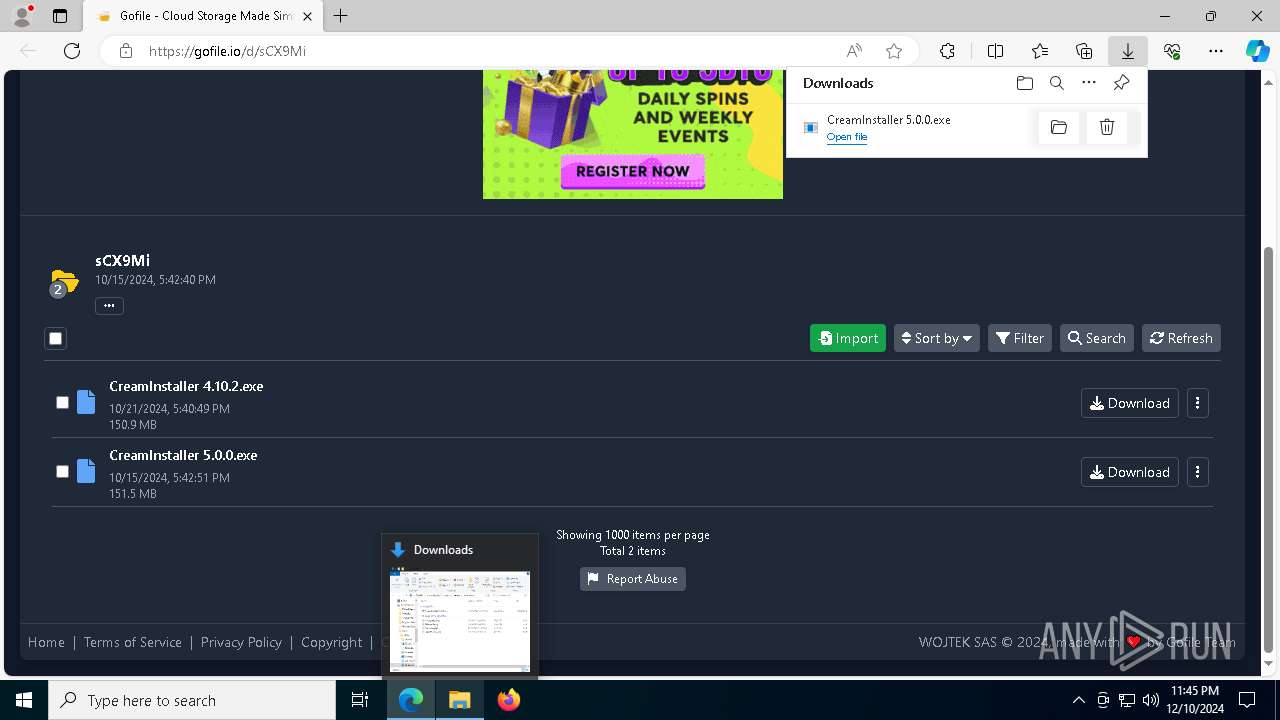The image size is (1280, 720).
Task: Expand the Sort by dropdown
Action: [936, 338]
